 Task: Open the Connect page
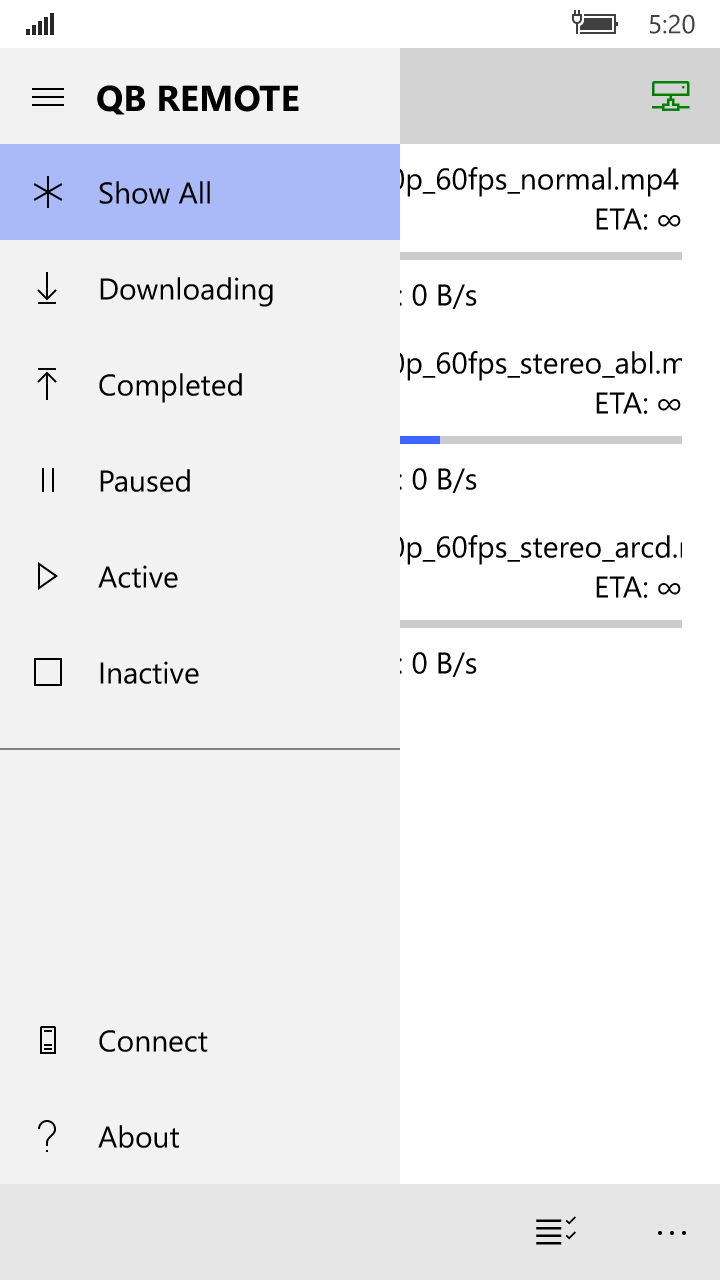pyautogui.click(x=152, y=1040)
